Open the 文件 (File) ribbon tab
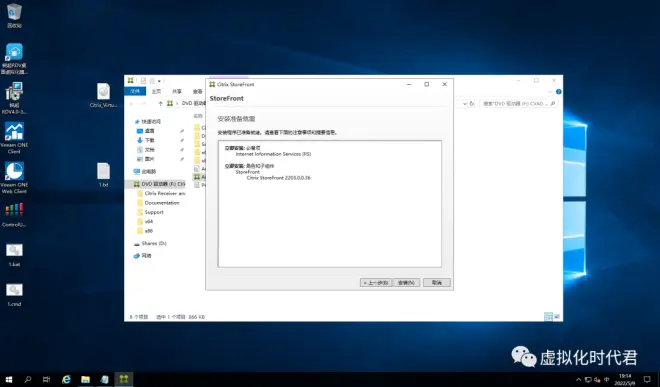The height and width of the screenshot is (387, 660). 135,91
